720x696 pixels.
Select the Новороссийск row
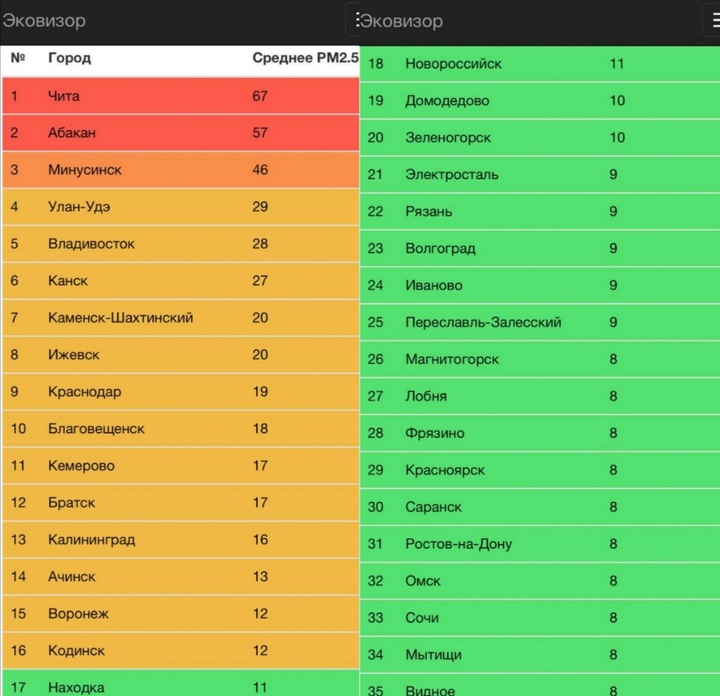coord(540,64)
